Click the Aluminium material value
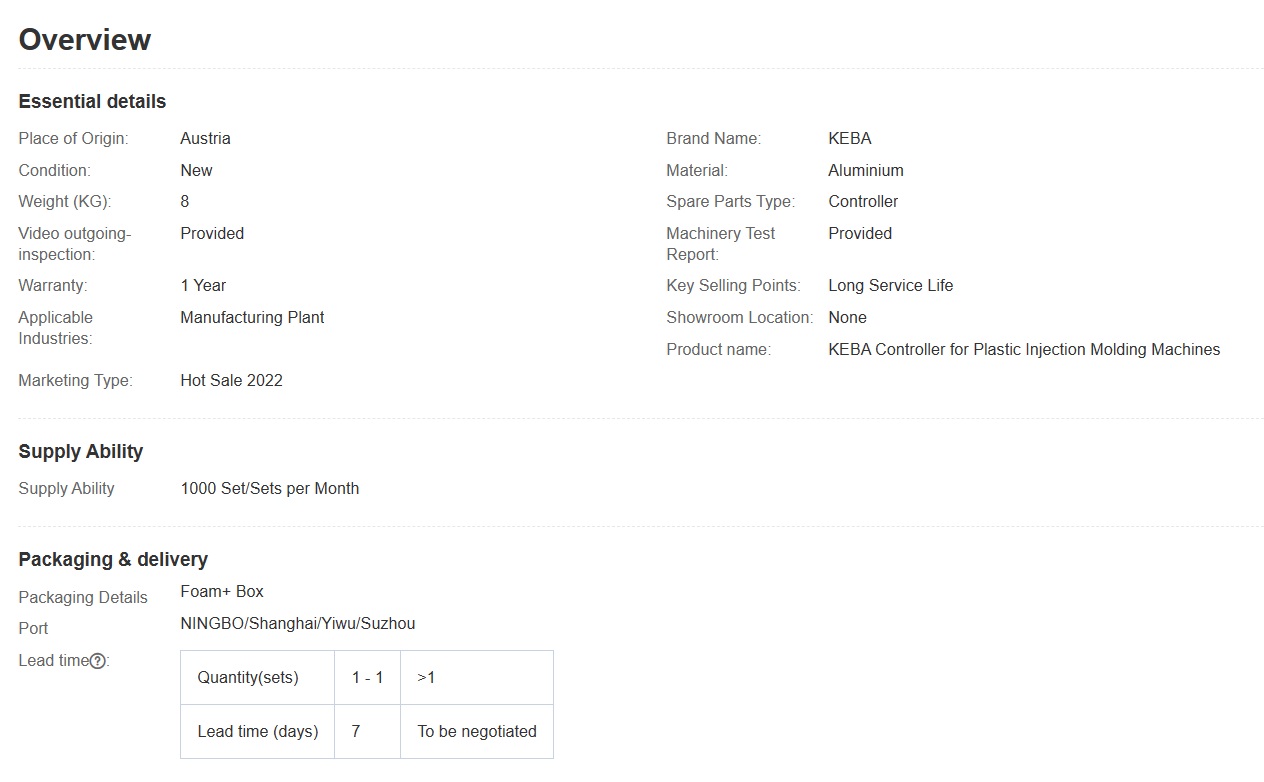The width and height of the screenshot is (1264, 782). (x=865, y=171)
